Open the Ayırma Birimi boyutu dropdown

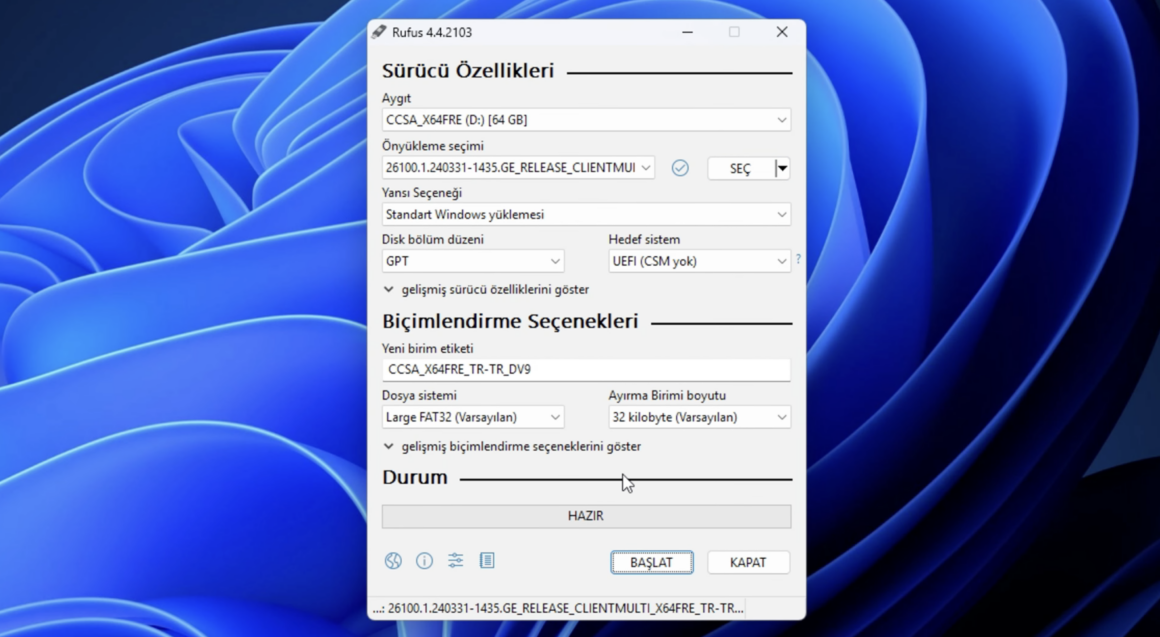click(x=699, y=417)
